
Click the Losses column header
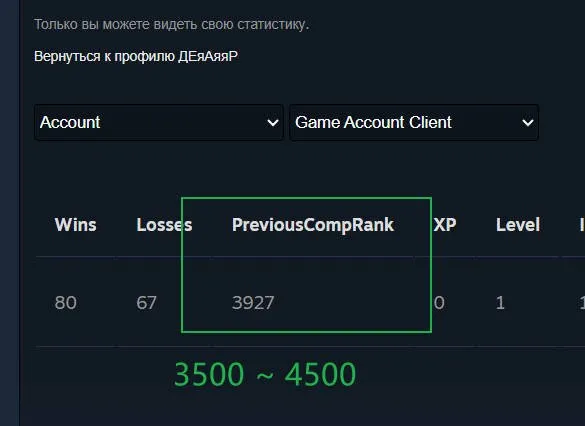point(164,225)
